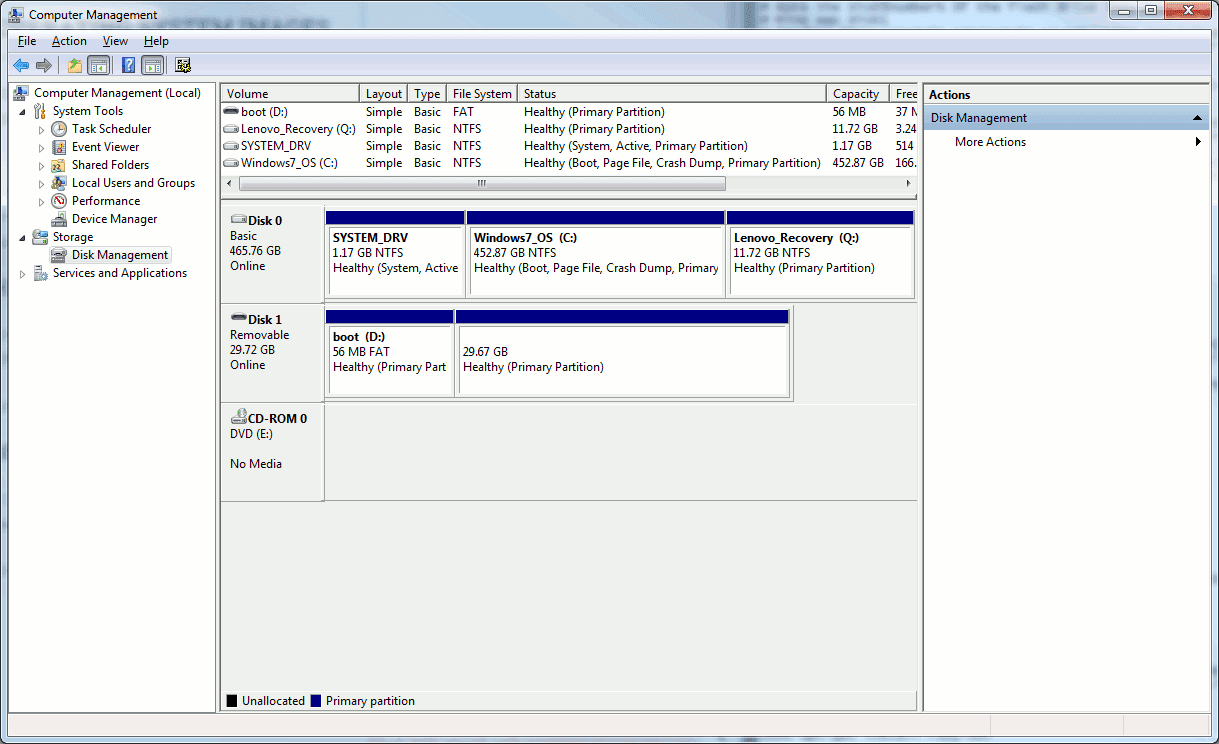This screenshot has width=1219, height=744.
Task: Sort by the Type column header
Action: [x=427, y=94]
